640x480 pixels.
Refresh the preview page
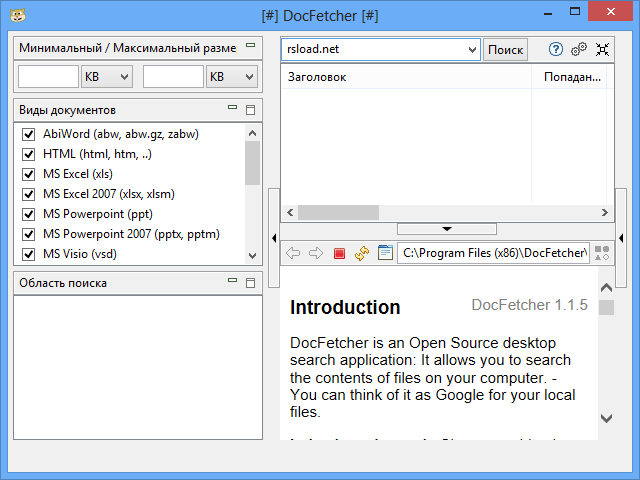[362, 253]
